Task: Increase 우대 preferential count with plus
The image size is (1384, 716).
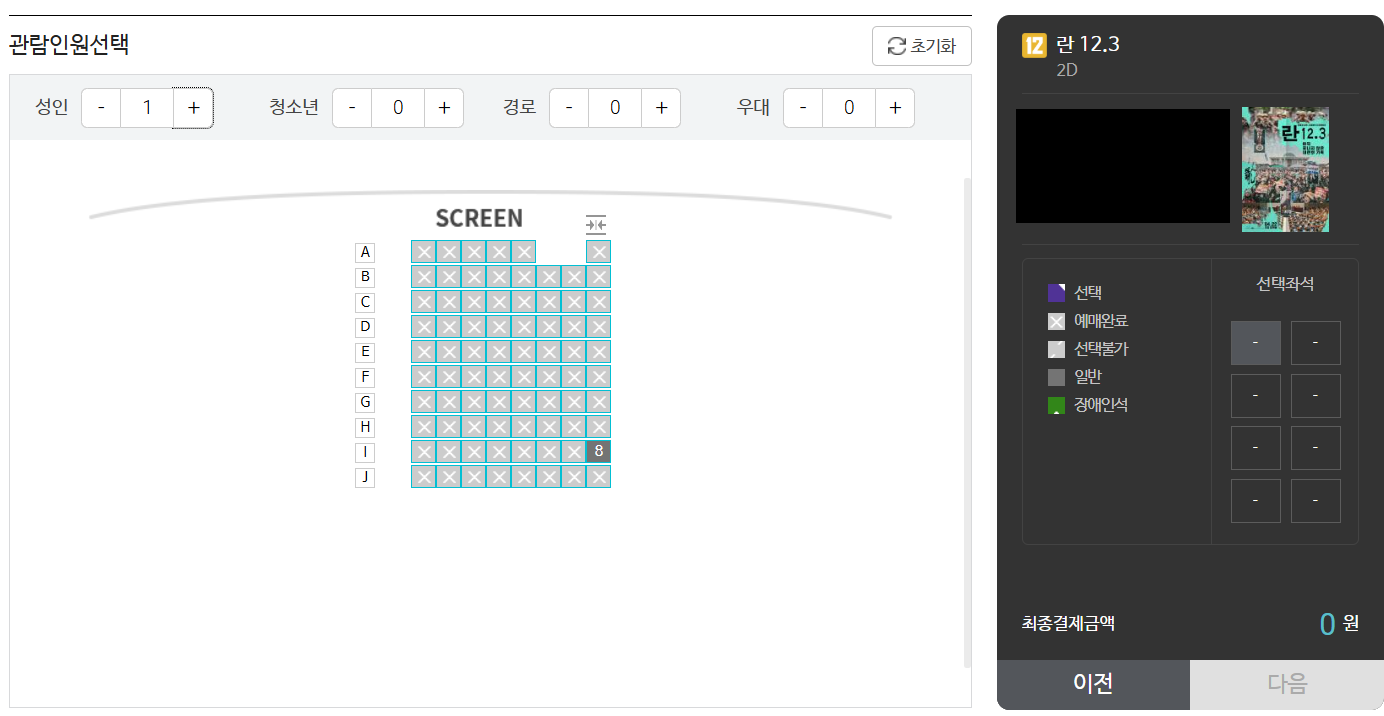Action: [895, 108]
